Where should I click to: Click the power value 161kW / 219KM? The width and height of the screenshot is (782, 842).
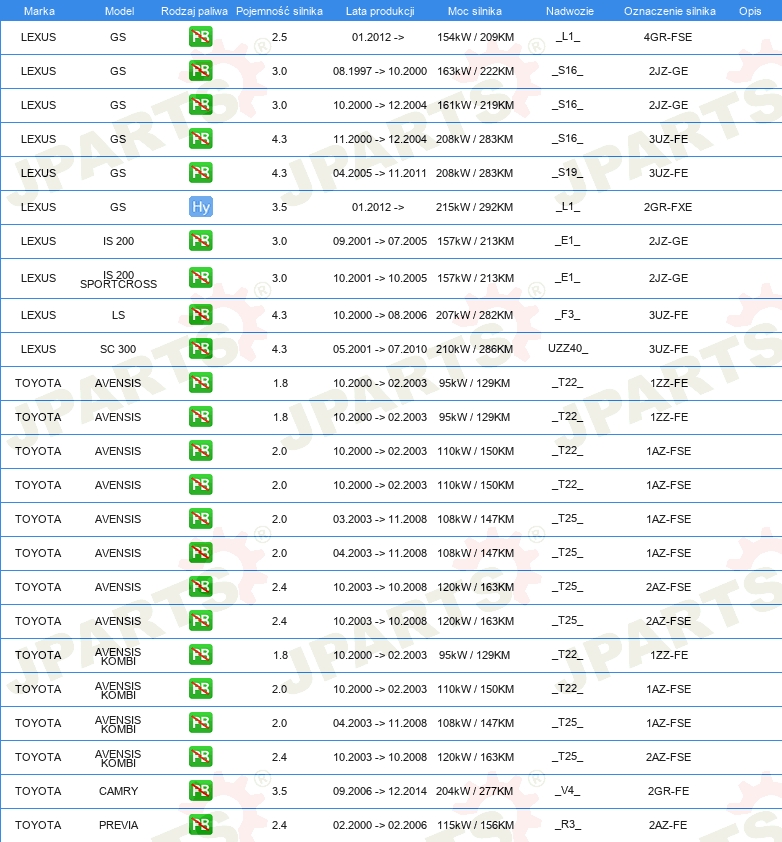coord(475,105)
